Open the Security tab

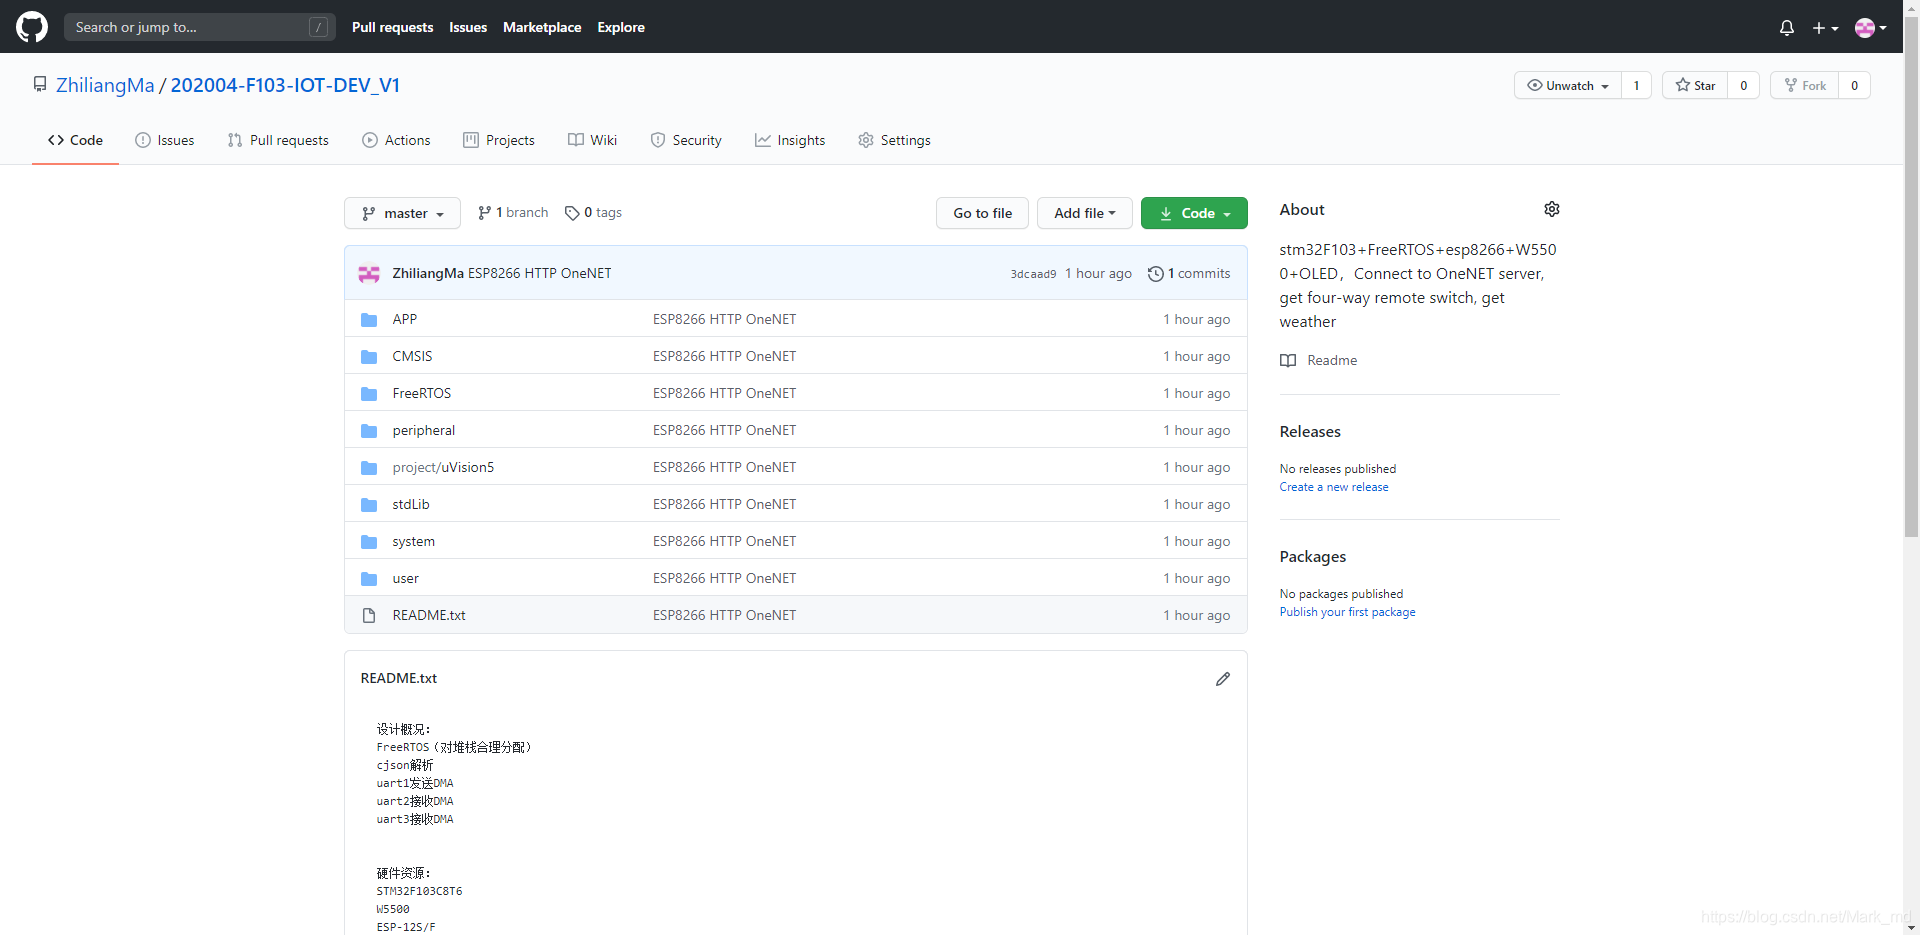(x=686, y=140)
